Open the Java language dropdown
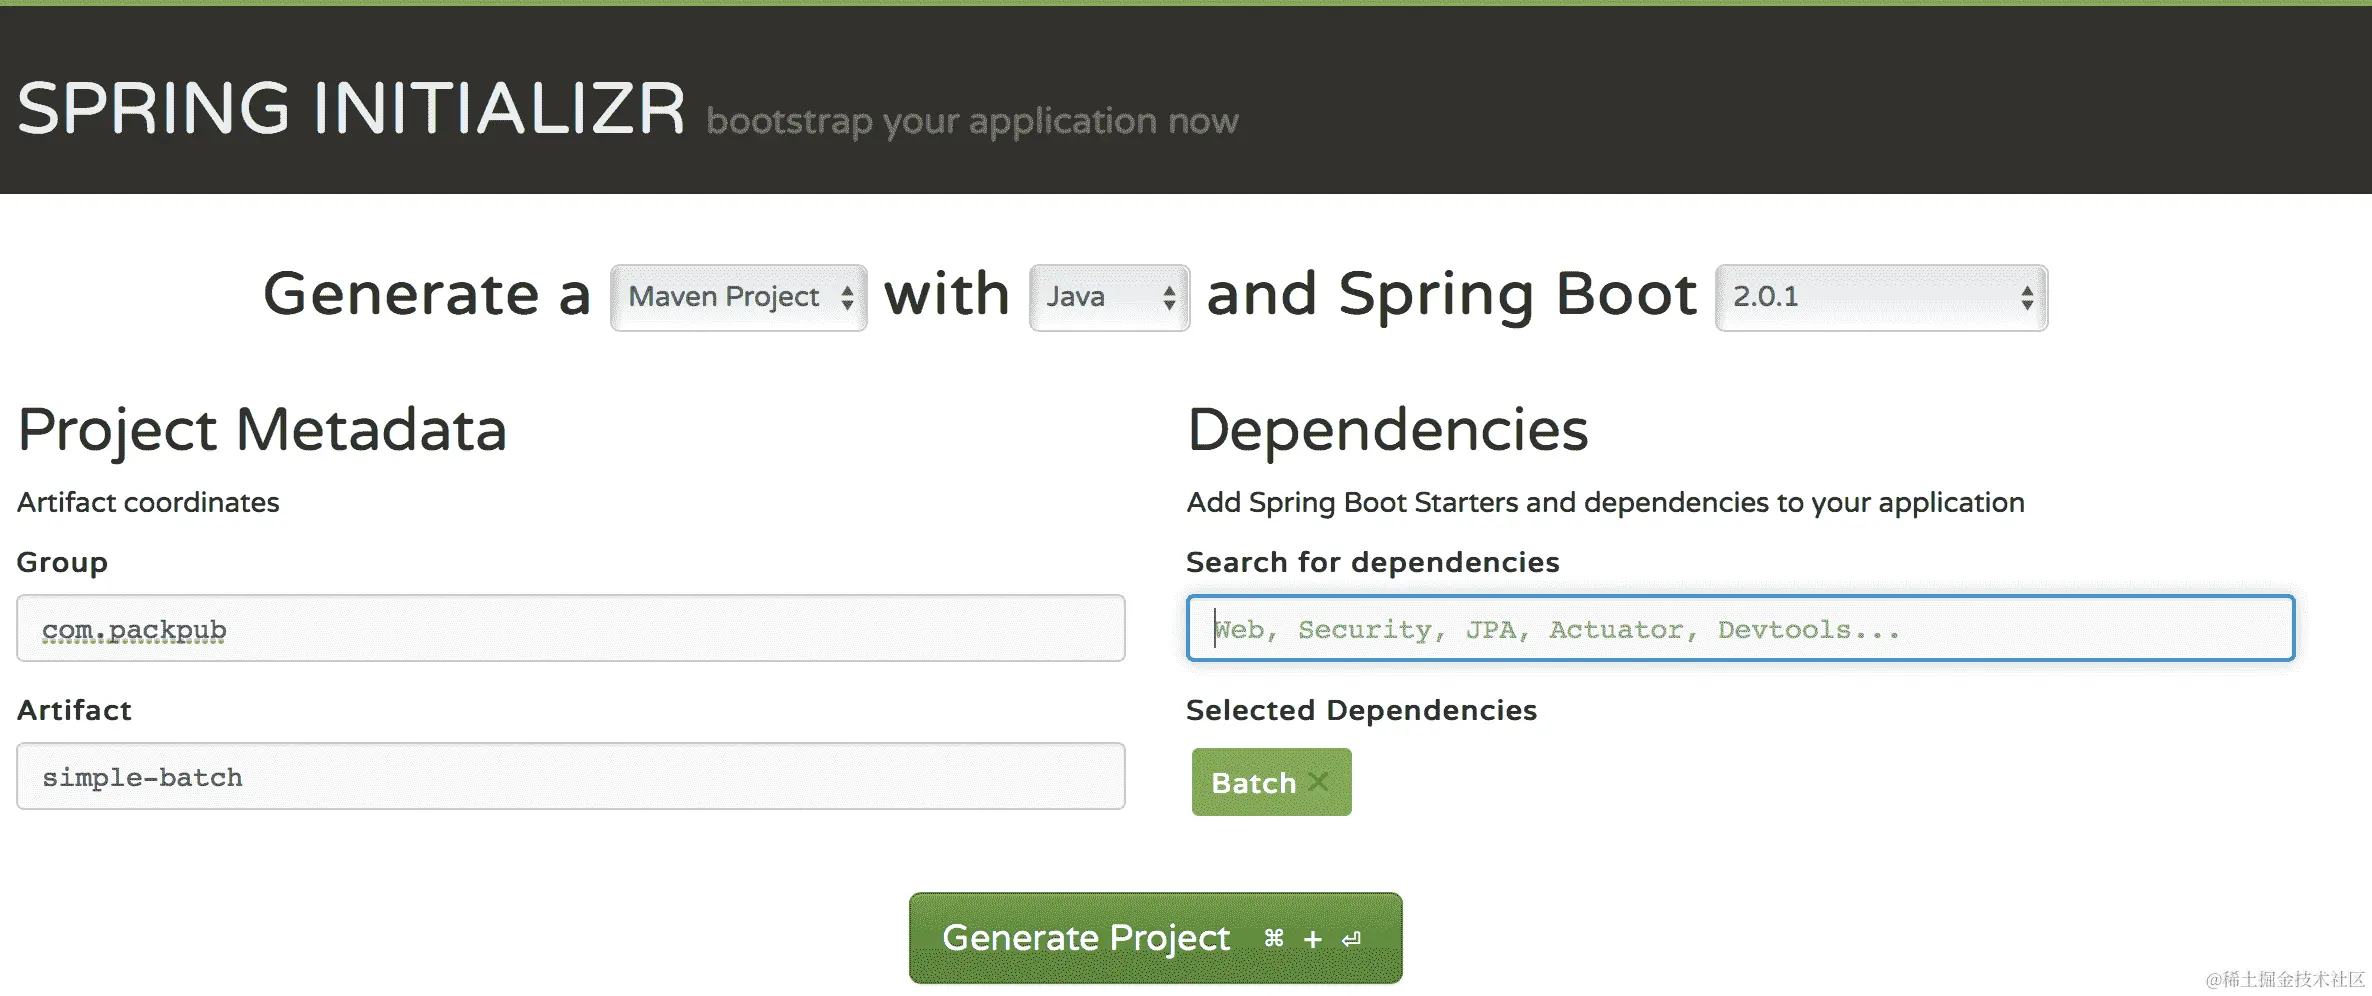The height and width of the screenshot is (996, 2372). [1110, 297]
